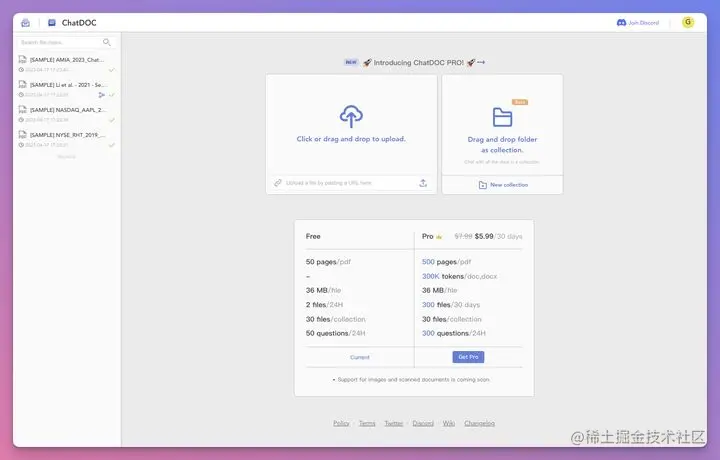Open the Wiki footer link
Viewport: 720px width, 460px height.
click(449, 423)
